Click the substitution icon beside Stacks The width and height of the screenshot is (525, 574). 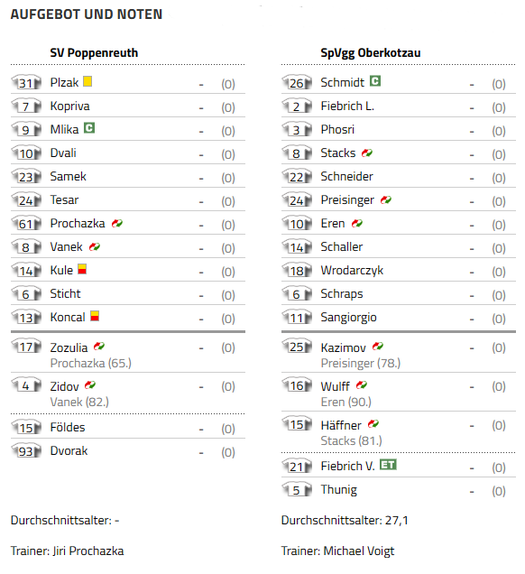click(x=367, y=153)
